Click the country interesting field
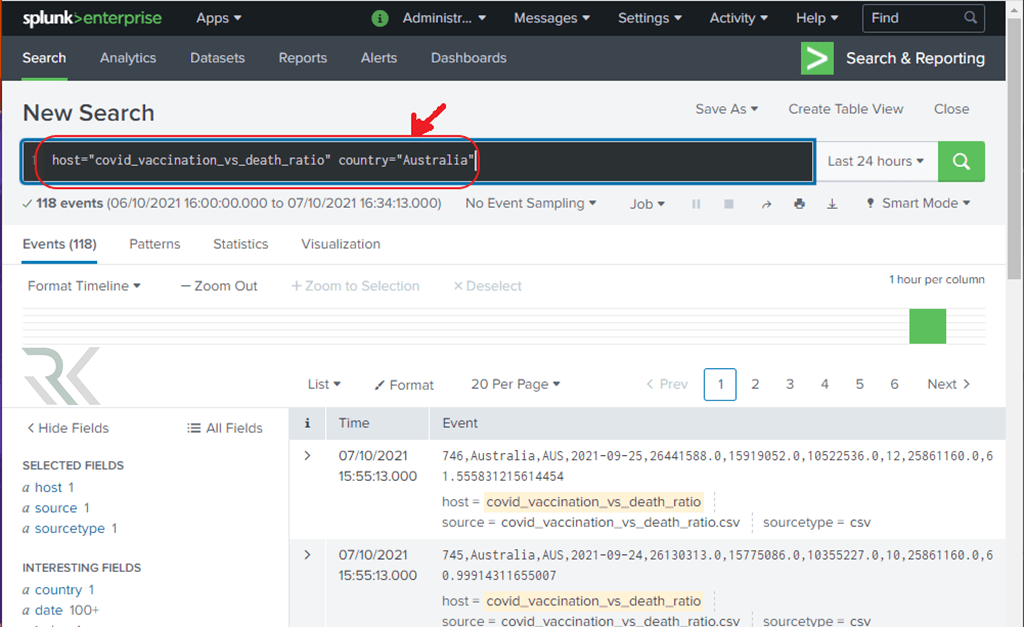This screenshot has height=627, width=1024. [58, 590]
